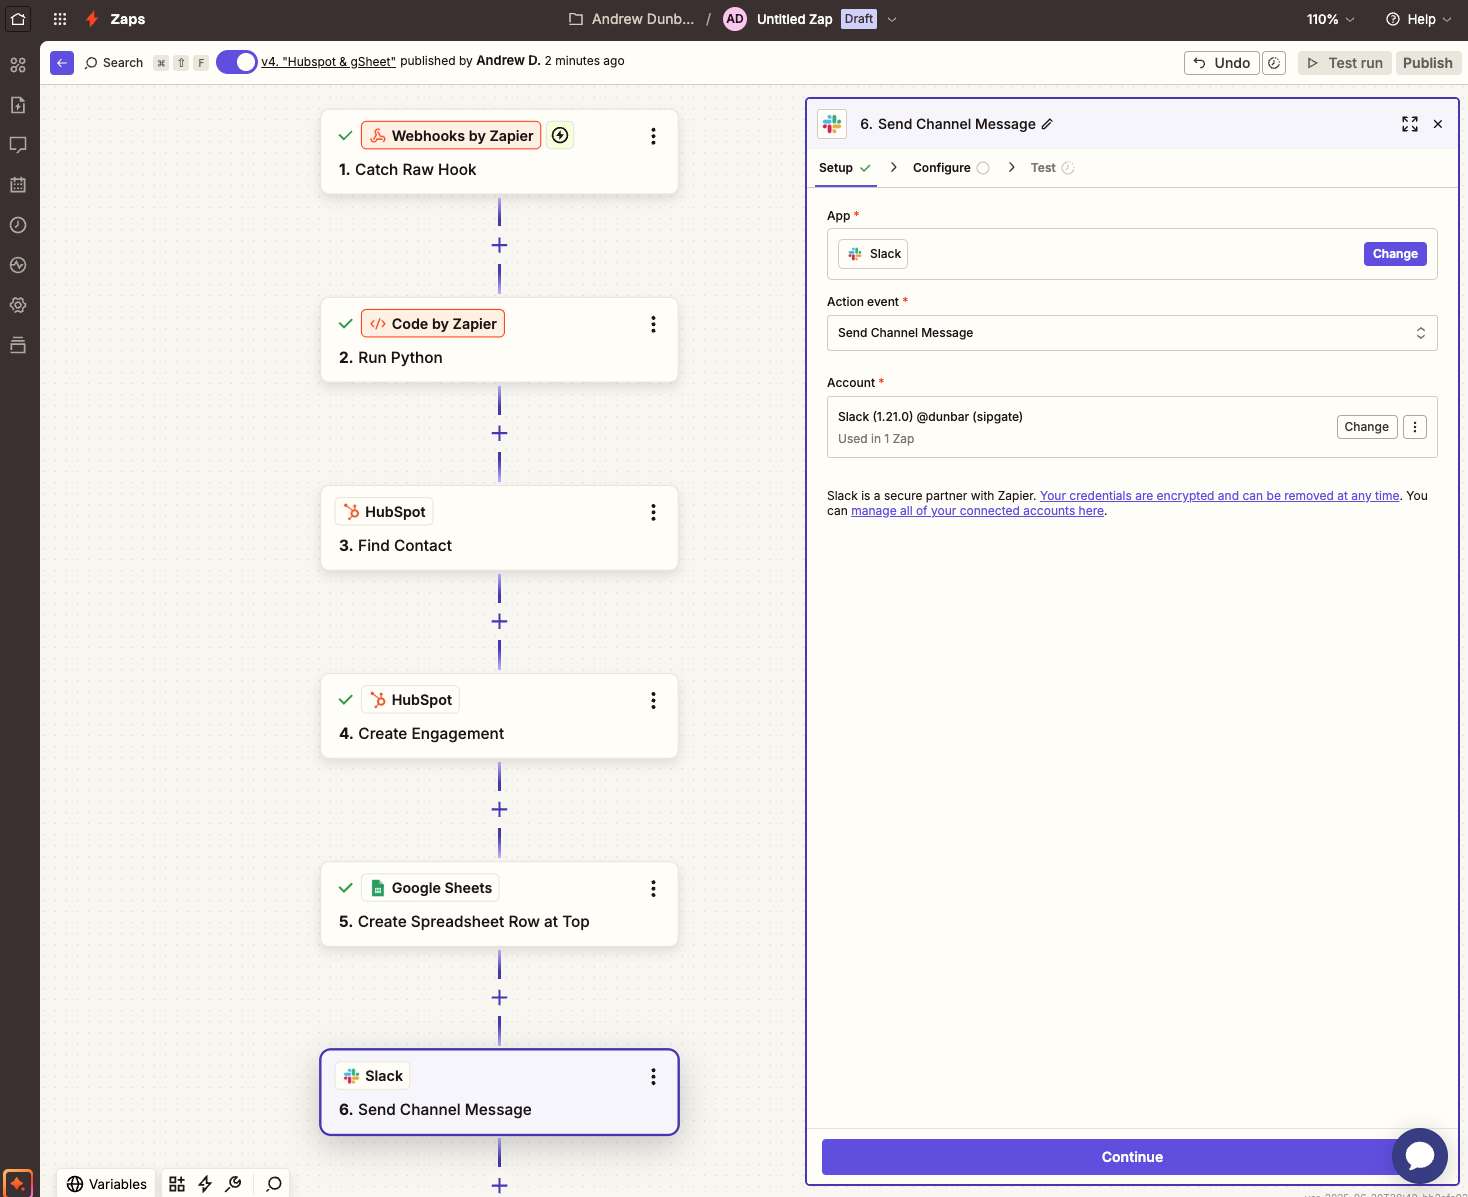
Task: Open three-dot menu on Find Contact step
Action: pyautogui.click(x=653, y=512)
